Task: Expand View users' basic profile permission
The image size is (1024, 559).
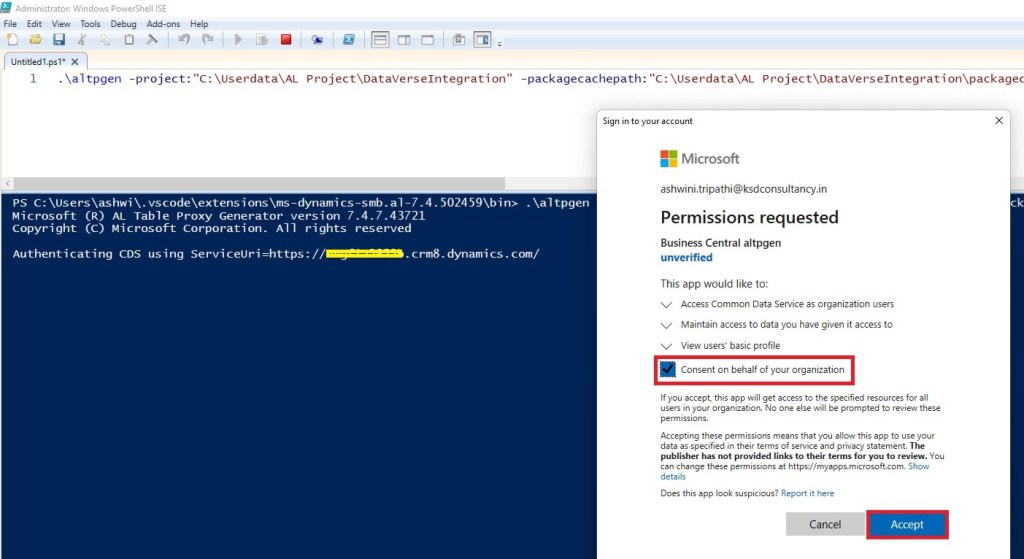Action: 668,346
